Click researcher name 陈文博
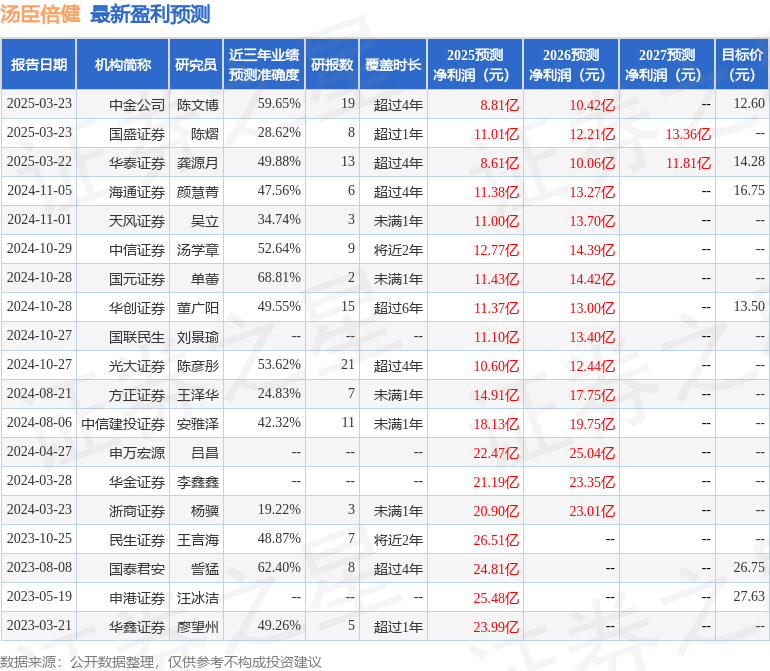The width and height of the screenshot is (770, 671). (x=198, y=105)
